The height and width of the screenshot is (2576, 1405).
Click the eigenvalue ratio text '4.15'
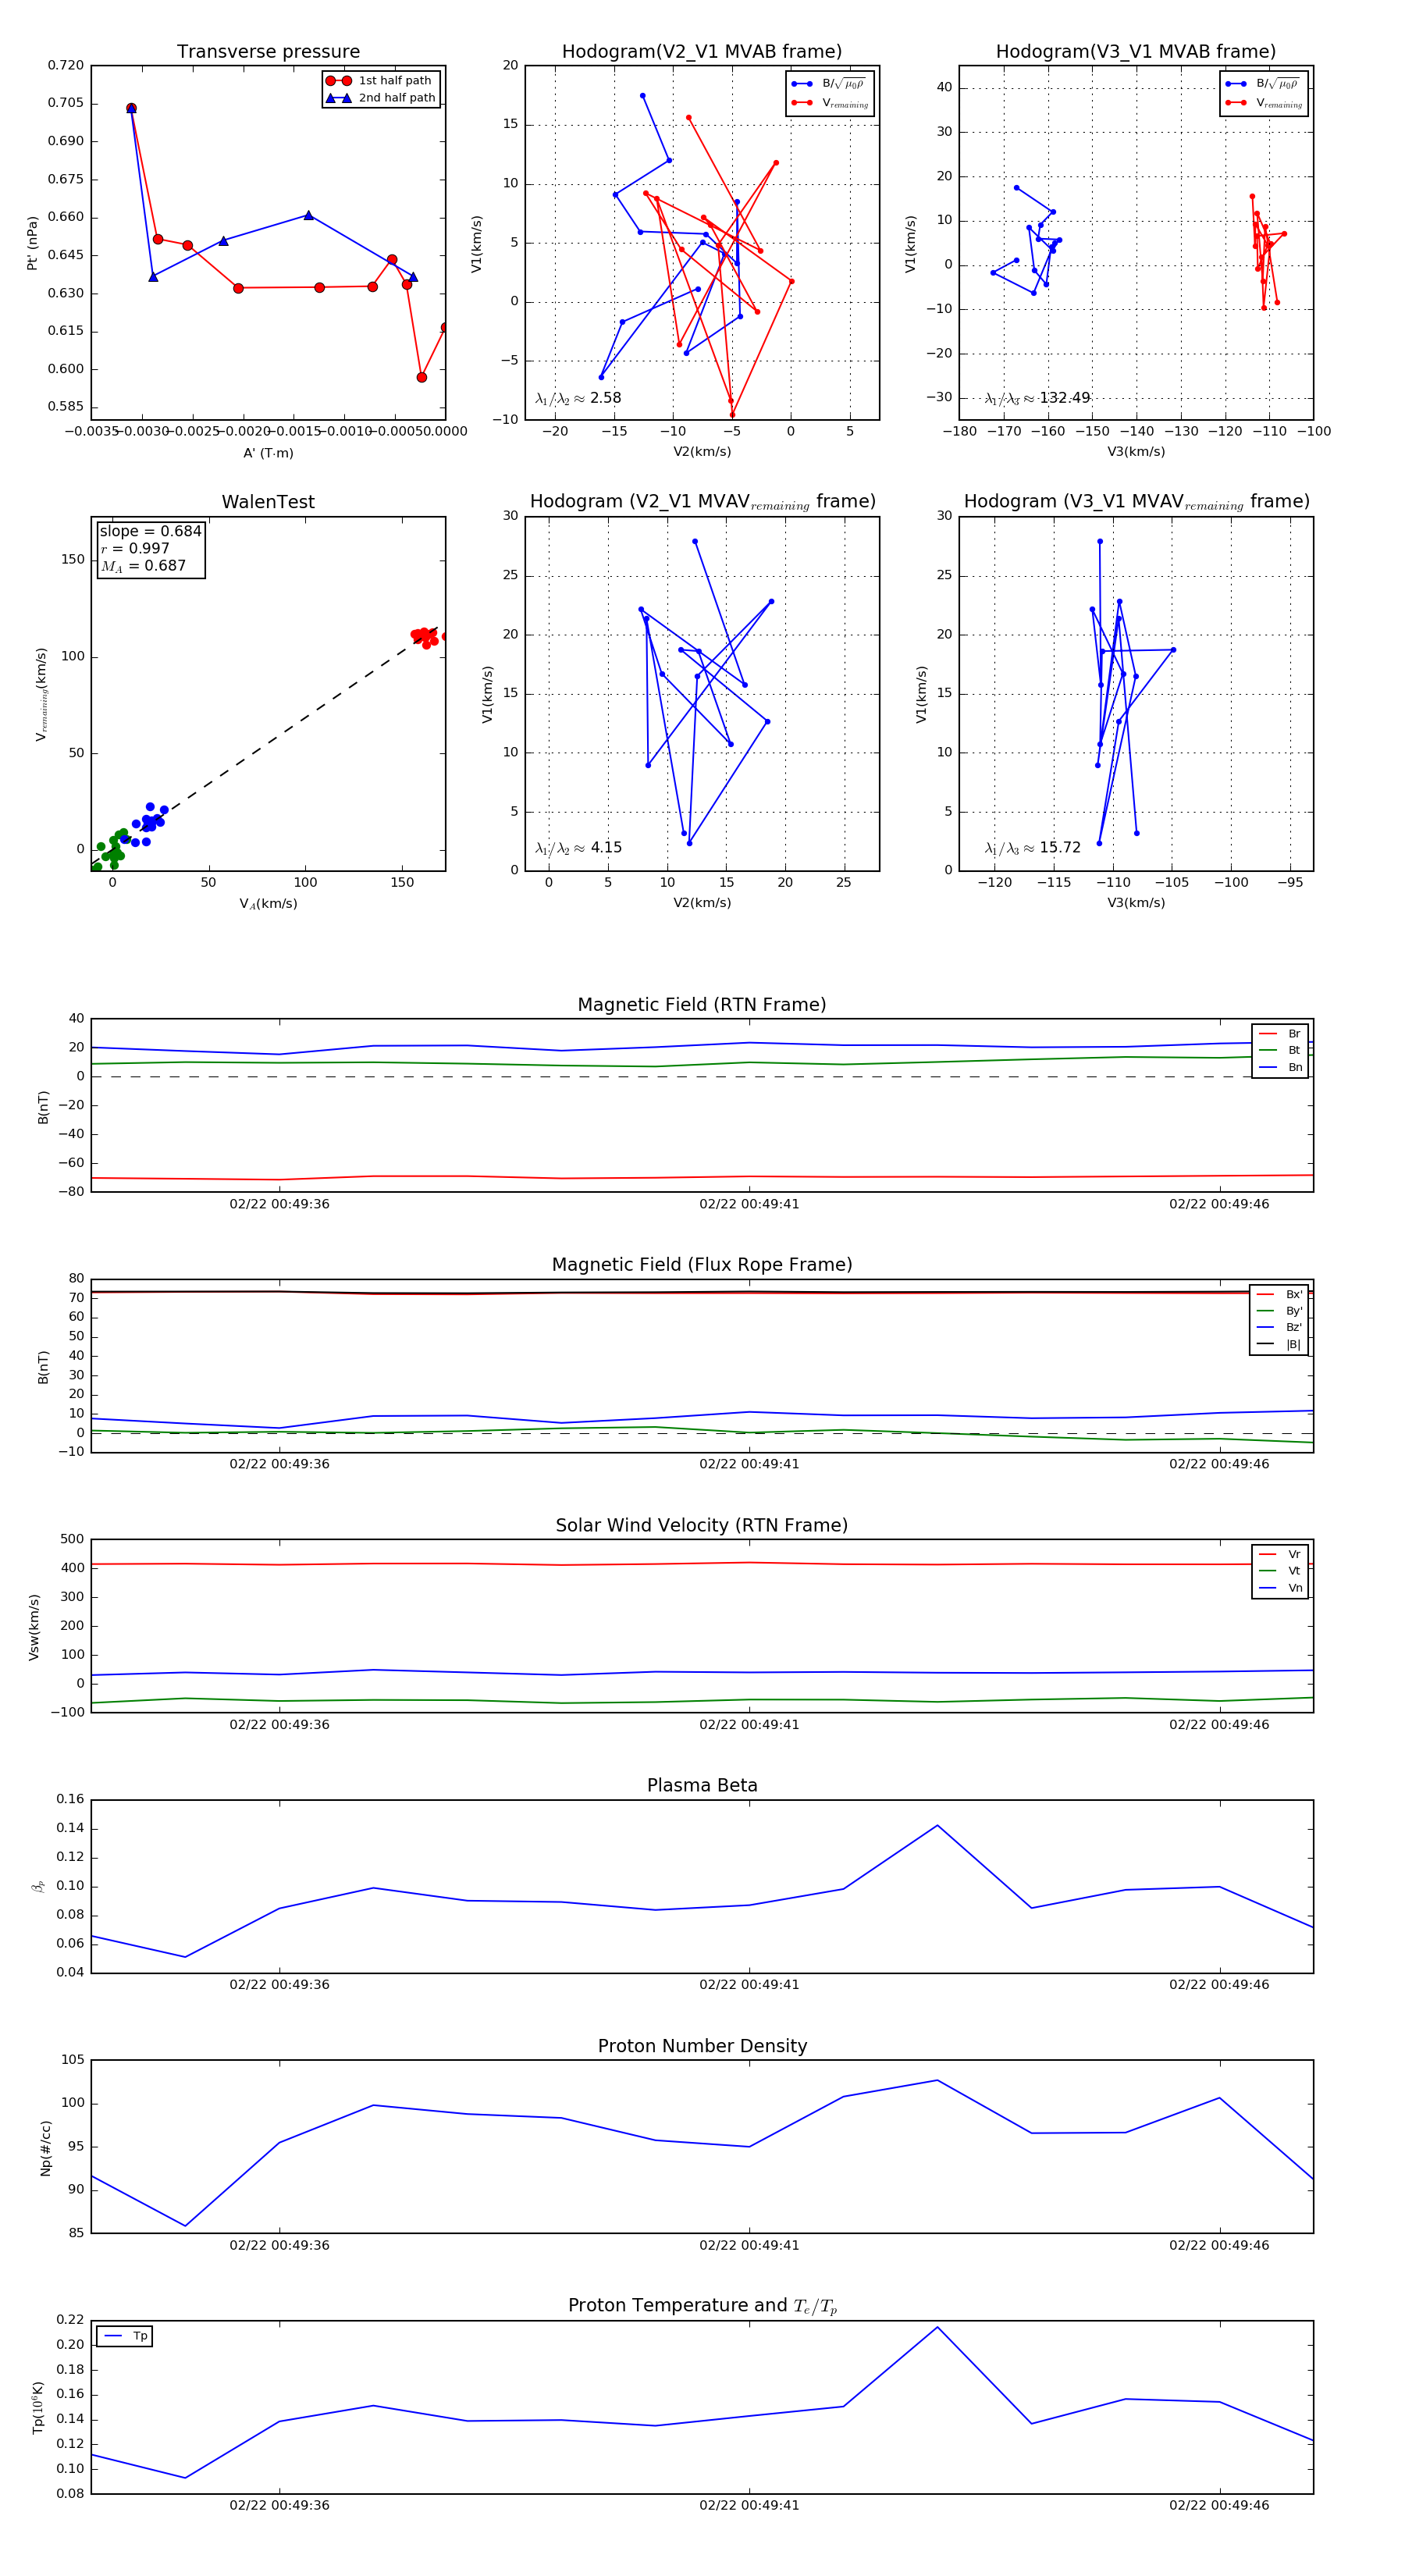click(605, 848)
